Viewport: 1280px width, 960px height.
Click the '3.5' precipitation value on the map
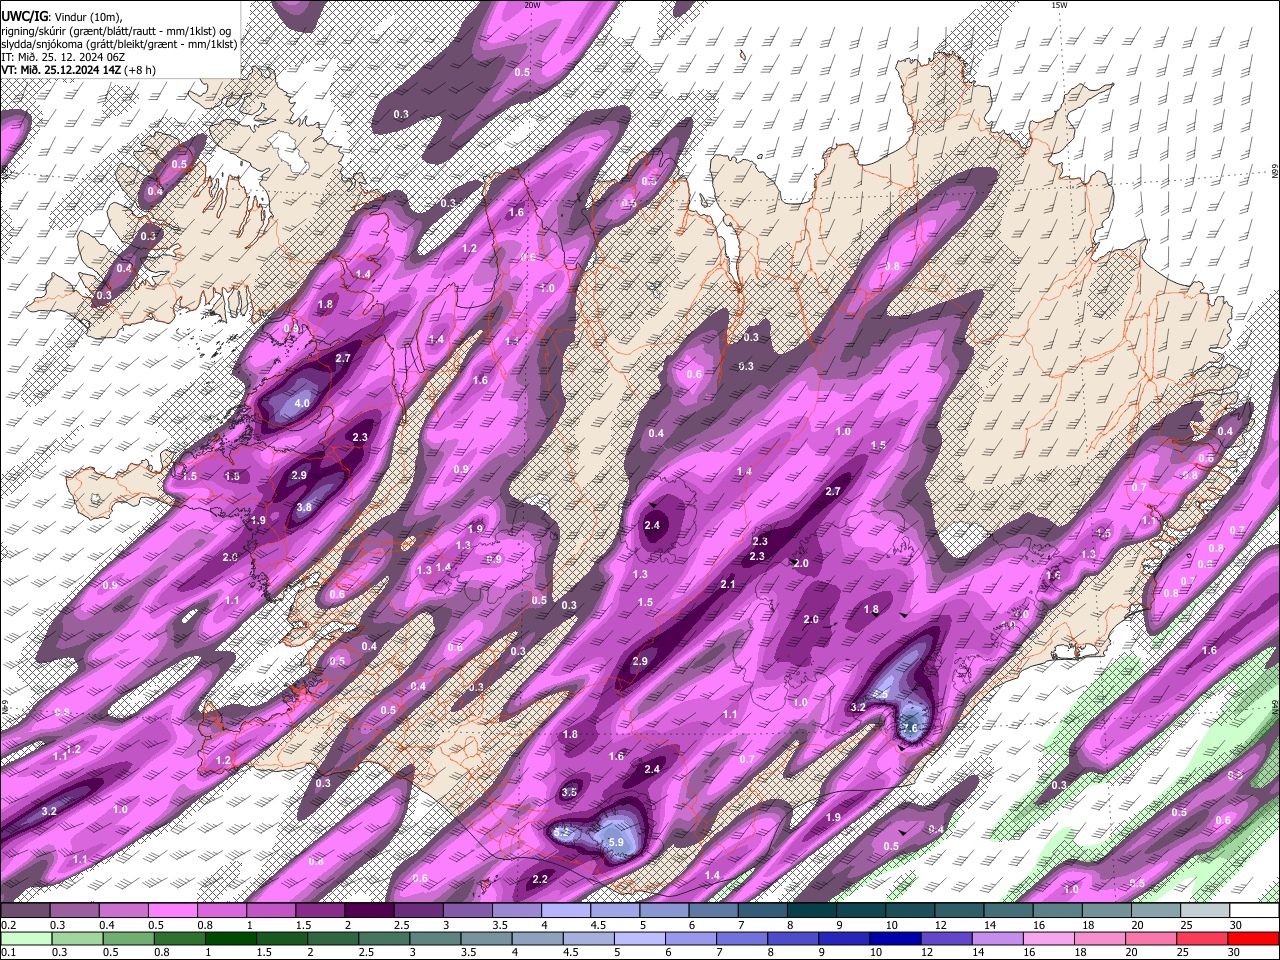pos(569,792)
